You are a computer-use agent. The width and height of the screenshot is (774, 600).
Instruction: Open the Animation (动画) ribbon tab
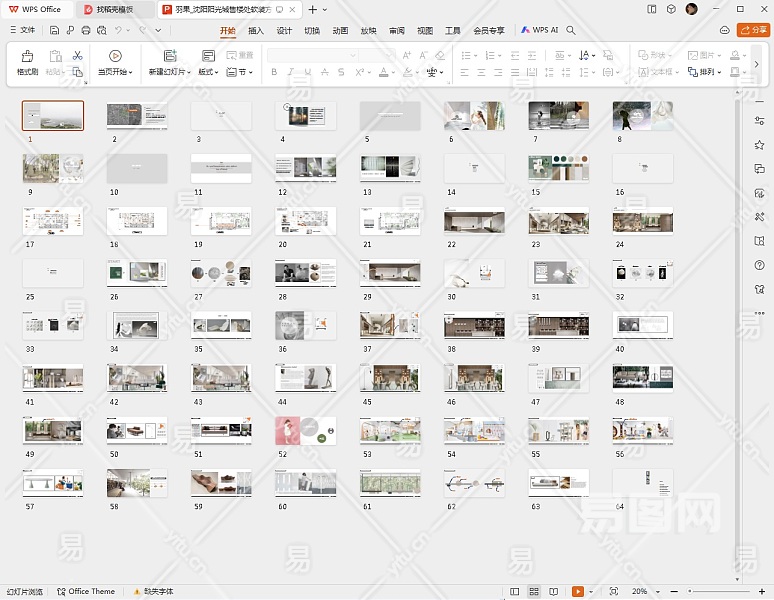(340, 31)
